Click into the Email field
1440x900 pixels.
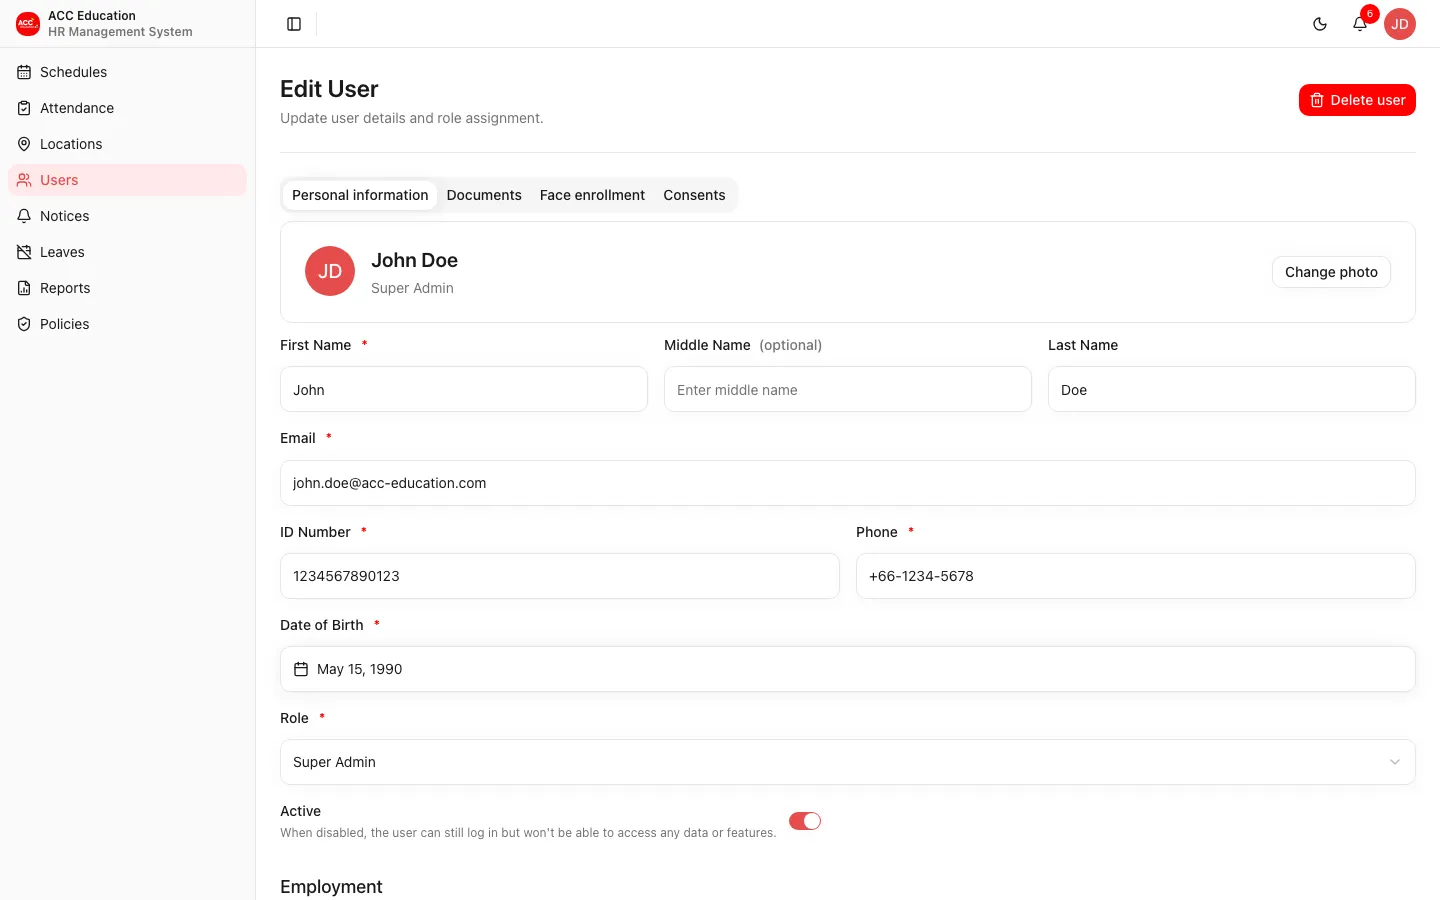[x=848, y=483]
